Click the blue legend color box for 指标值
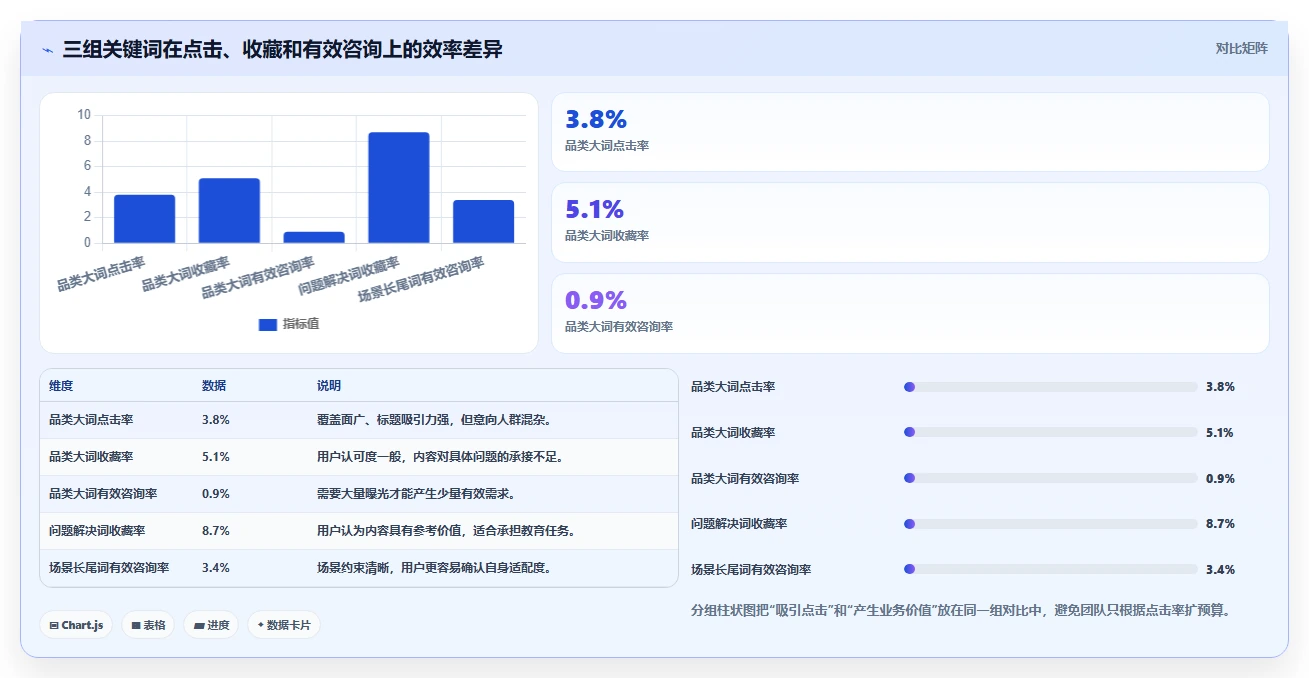Image resolution: width=1309 pixels, height=678 pixels. point(267,324)
